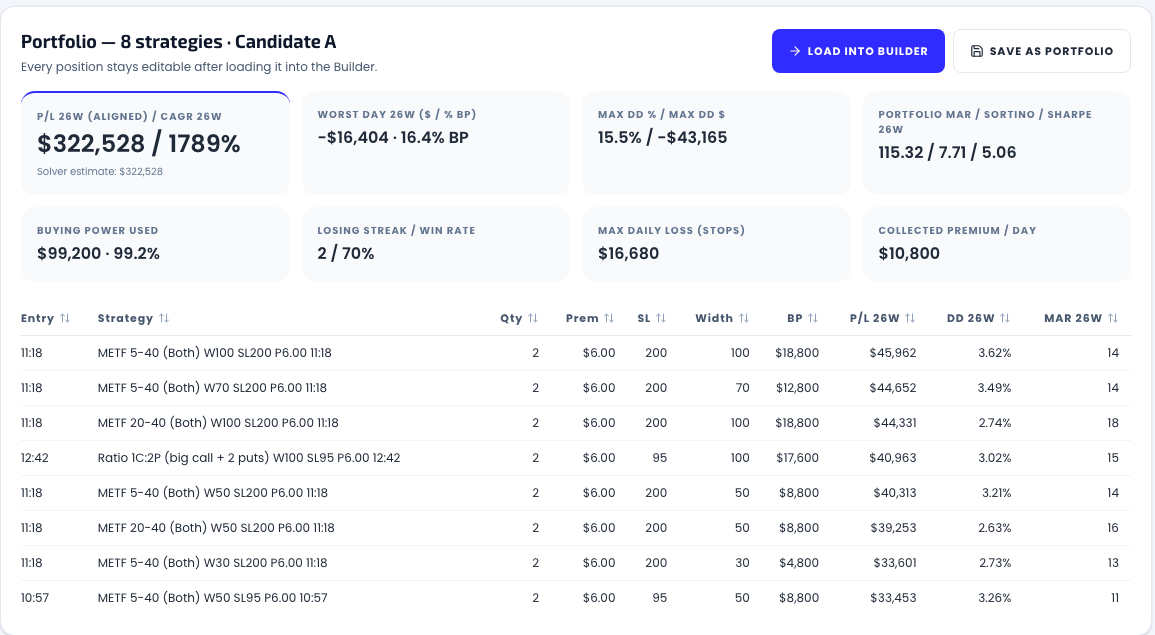Sort by Qty column sort icon

pos(533,318)
